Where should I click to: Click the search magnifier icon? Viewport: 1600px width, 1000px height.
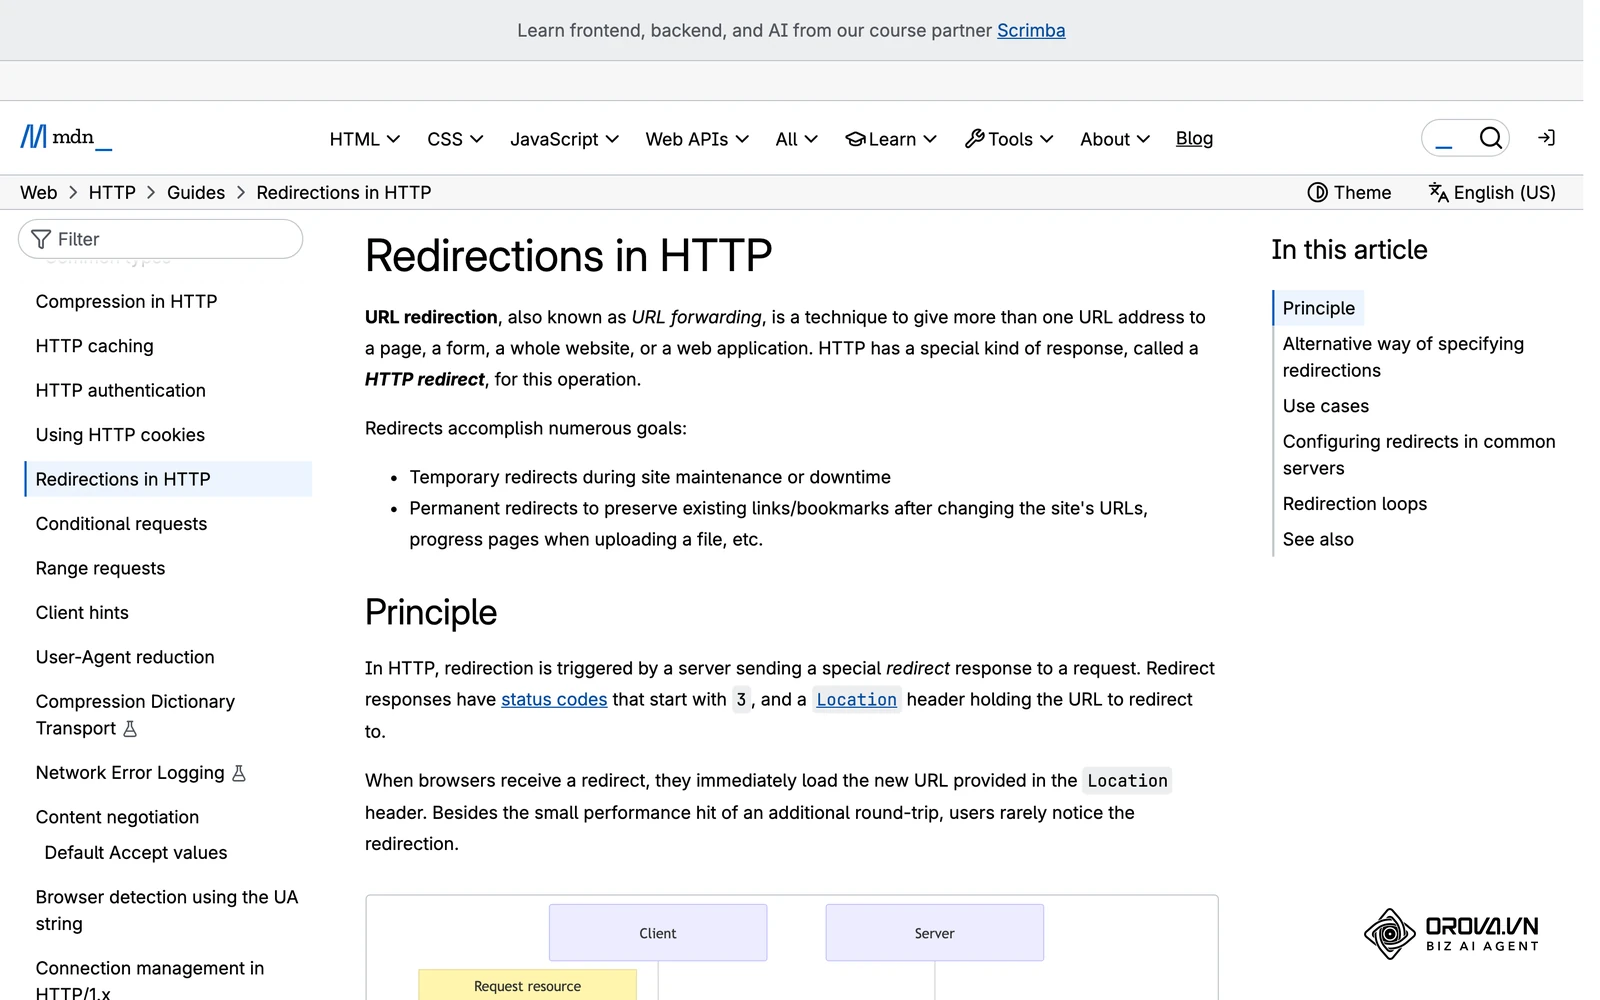1490,138
